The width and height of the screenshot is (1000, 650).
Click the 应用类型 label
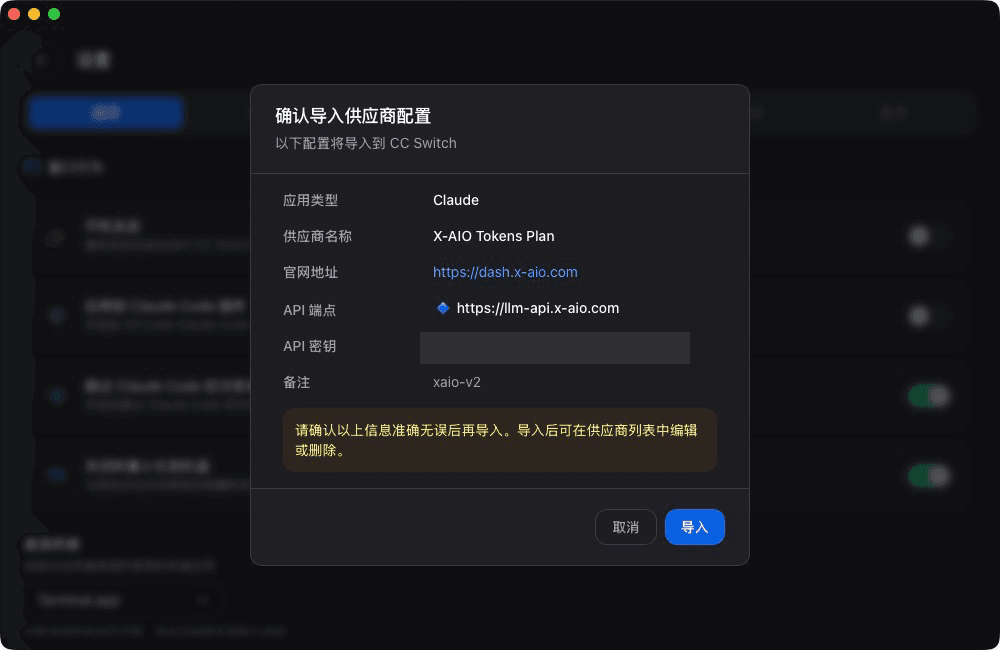(311, 200)
